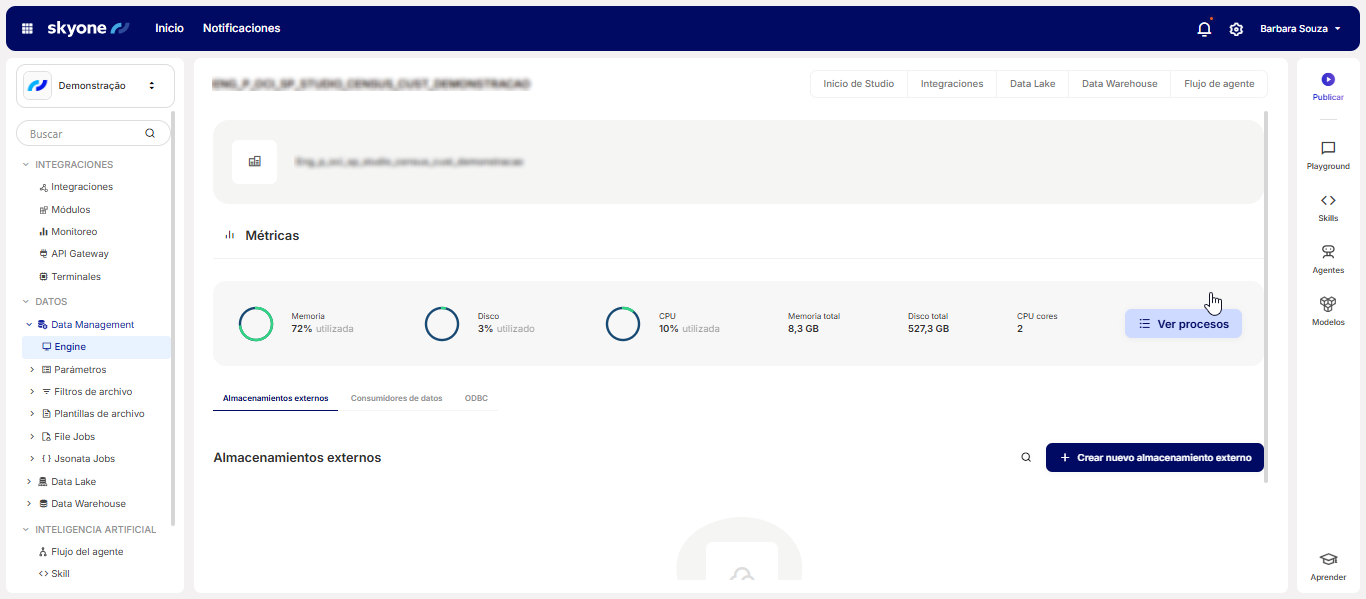Screen dimensions: 1366x599
Task: Open settings gear in top bar
Action: pos(1236,29)
